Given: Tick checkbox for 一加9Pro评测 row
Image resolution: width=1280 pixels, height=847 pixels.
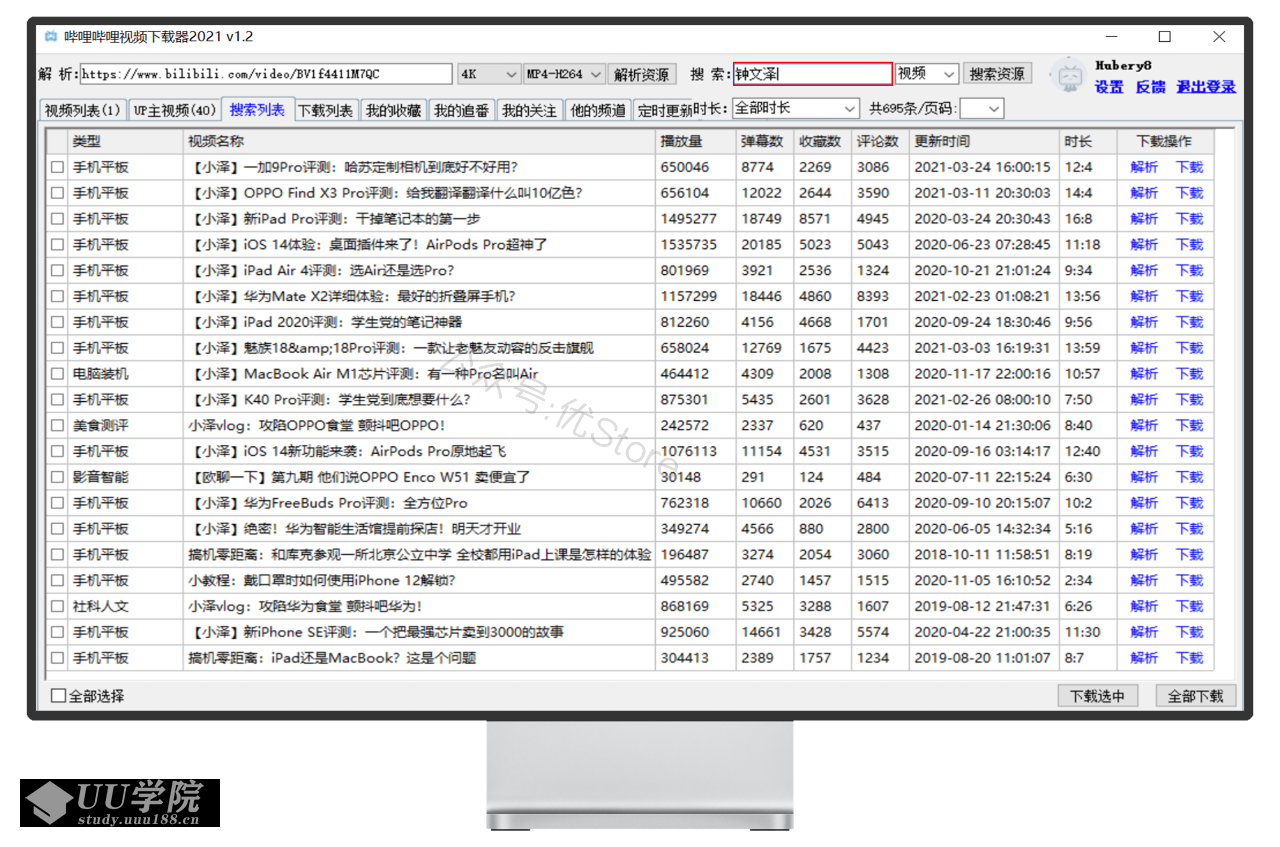Looking at the screenshot, I should coord(57,167).
